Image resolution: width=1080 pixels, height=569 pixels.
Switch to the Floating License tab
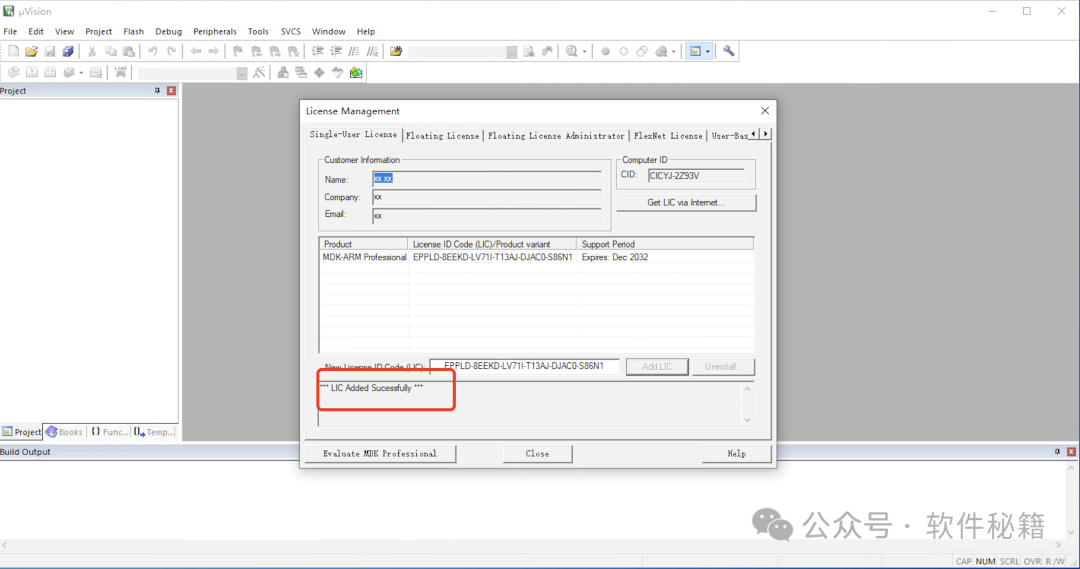click(x=442, y=136)
